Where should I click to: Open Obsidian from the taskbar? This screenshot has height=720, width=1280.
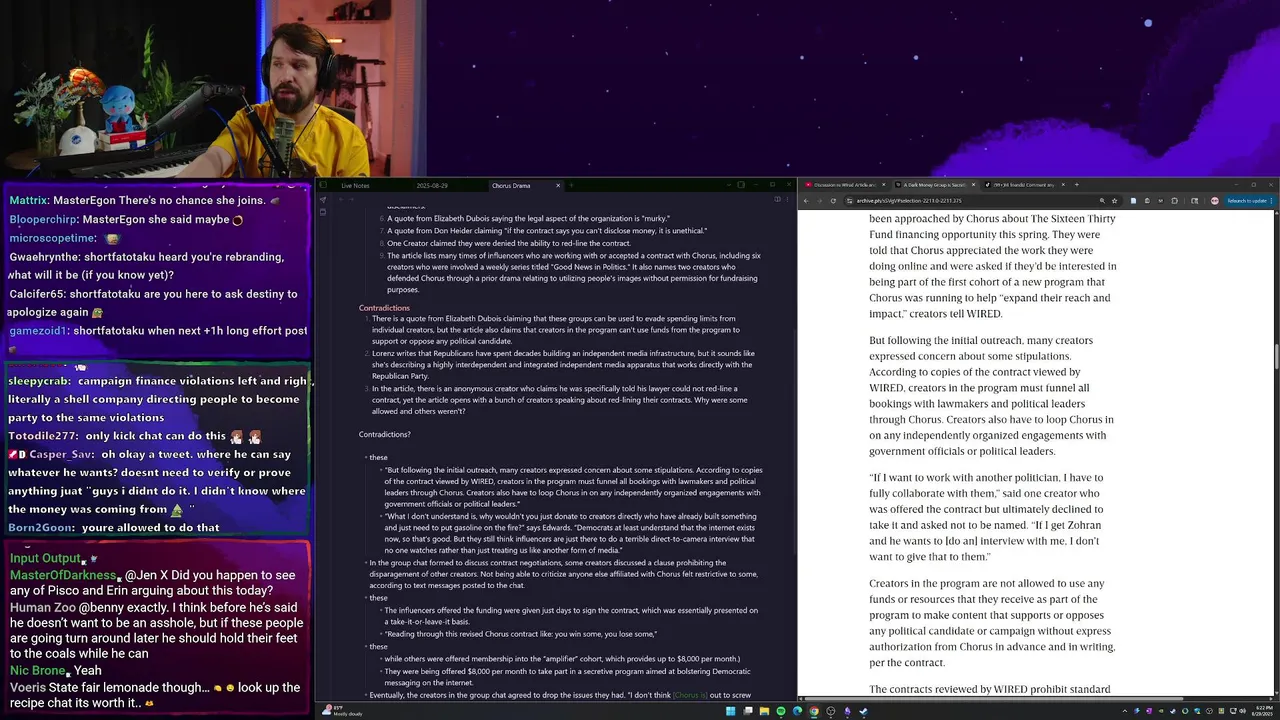(x=847, y=711)
